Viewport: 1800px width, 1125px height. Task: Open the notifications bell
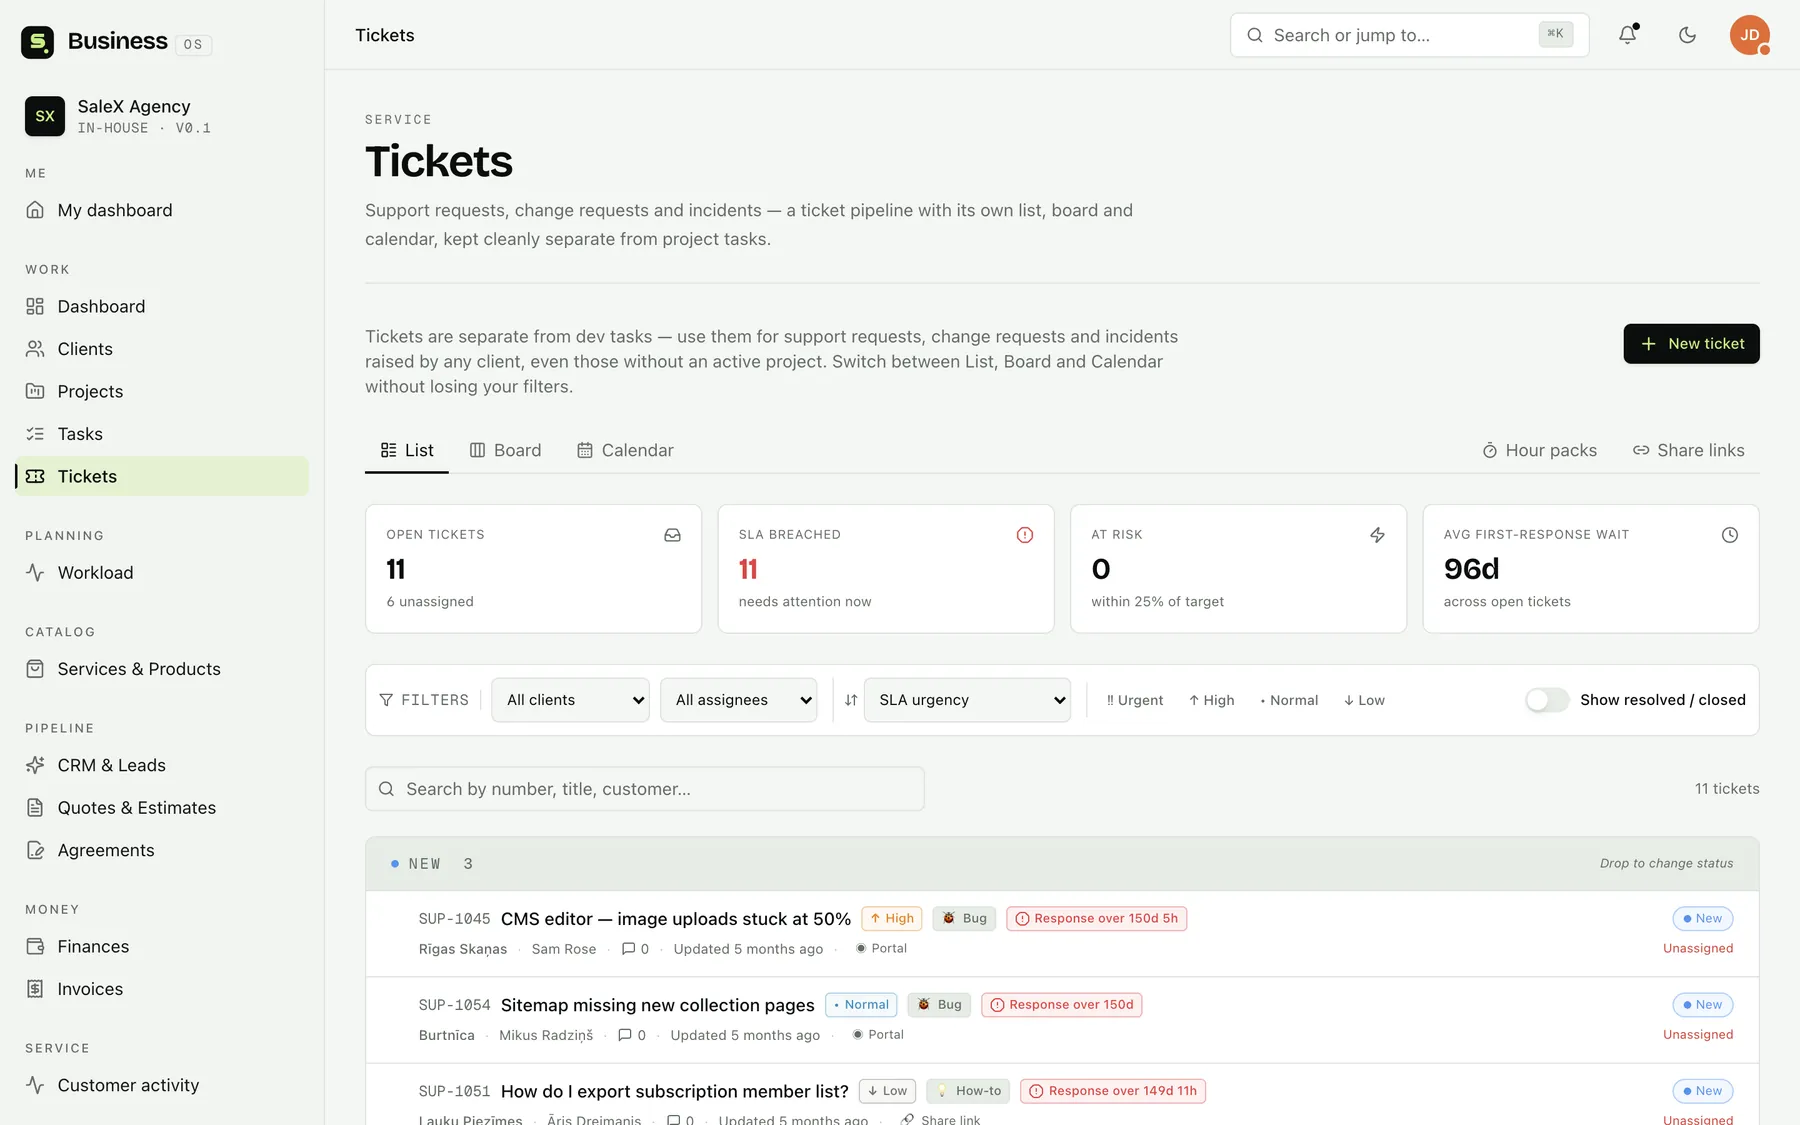pos(1628,35)
